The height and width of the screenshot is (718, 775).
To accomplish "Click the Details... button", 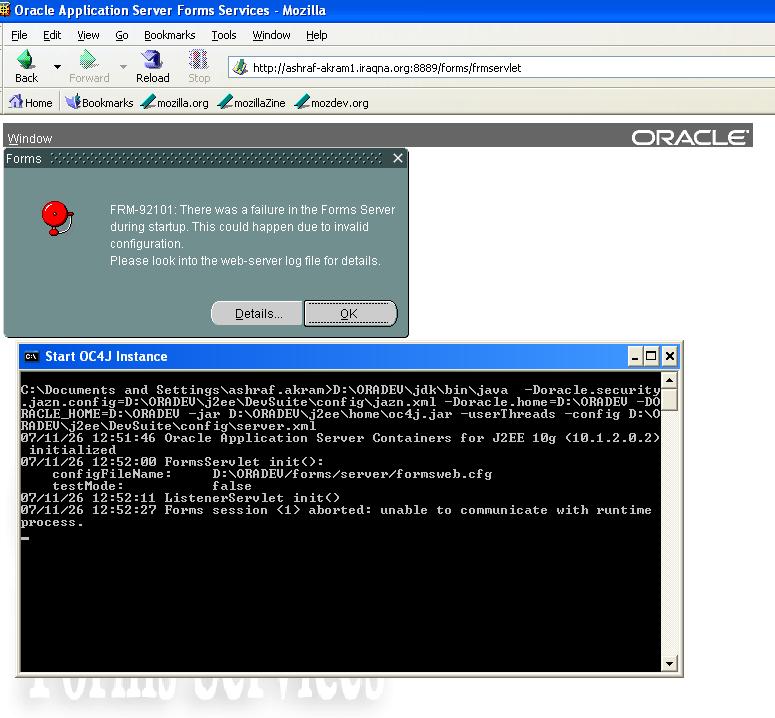I will [x=257, y=313].
